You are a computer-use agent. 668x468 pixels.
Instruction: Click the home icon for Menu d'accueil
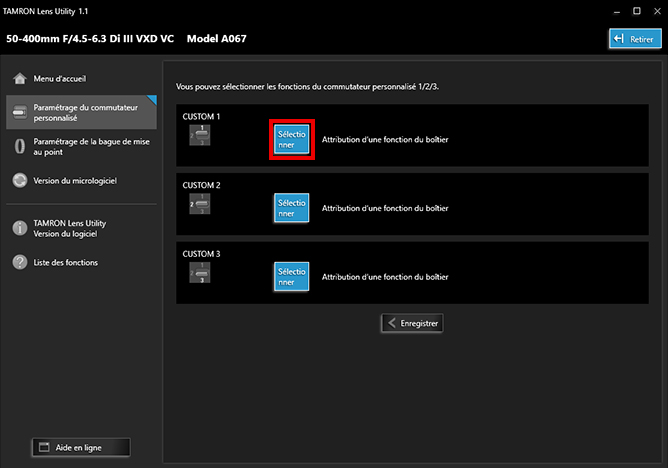(20, 78)
